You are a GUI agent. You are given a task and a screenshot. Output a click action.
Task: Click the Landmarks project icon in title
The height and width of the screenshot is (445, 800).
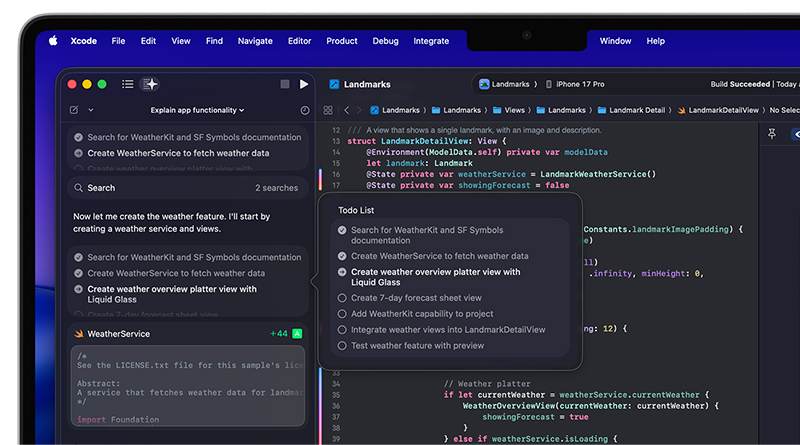[x=334, y=84]
